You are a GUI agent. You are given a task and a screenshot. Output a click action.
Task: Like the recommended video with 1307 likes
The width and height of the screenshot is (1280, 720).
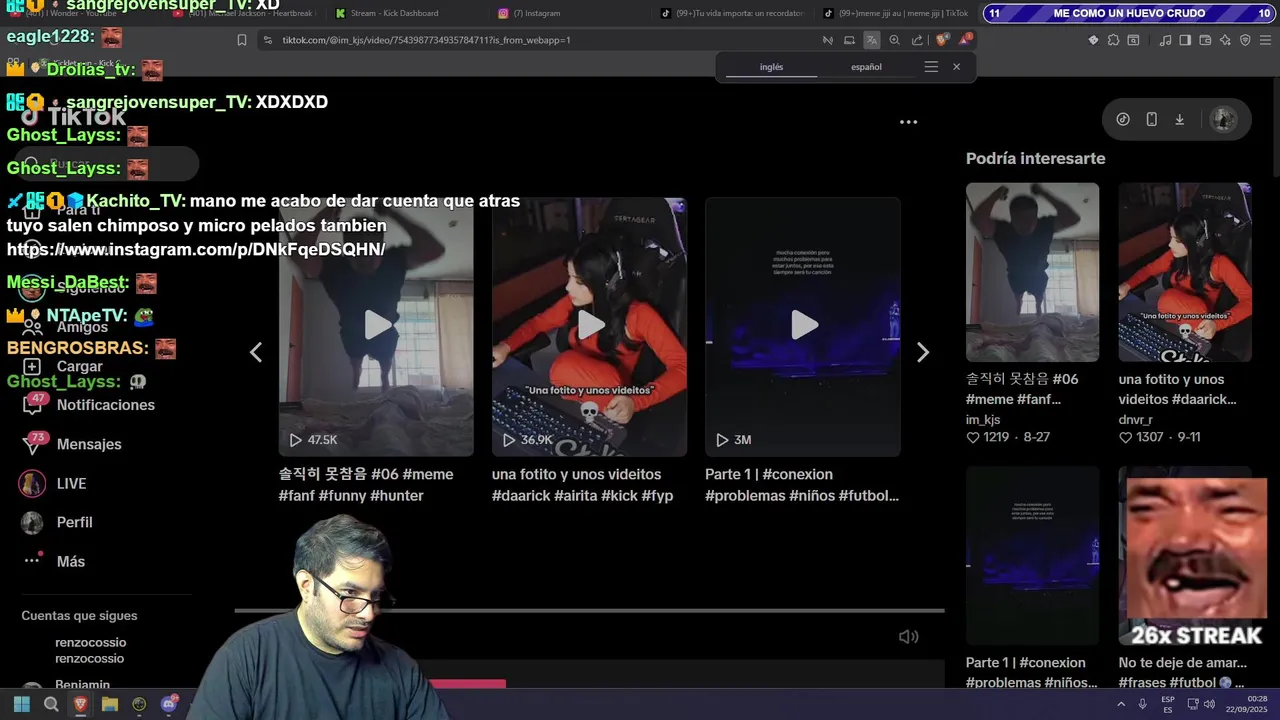point(1125,438)
